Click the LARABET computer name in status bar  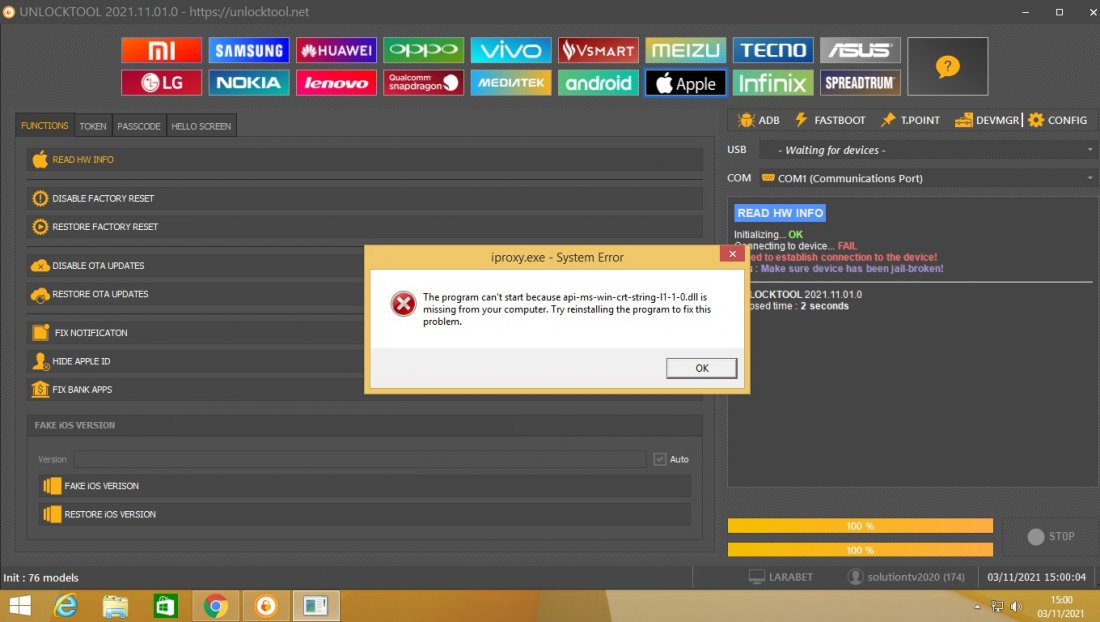tap(781, 577)
